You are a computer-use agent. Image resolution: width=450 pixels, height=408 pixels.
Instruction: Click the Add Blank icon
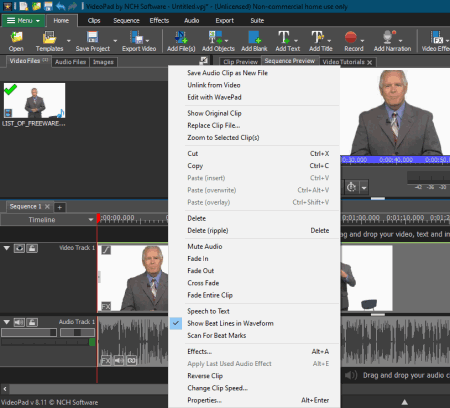pos(254,37)
